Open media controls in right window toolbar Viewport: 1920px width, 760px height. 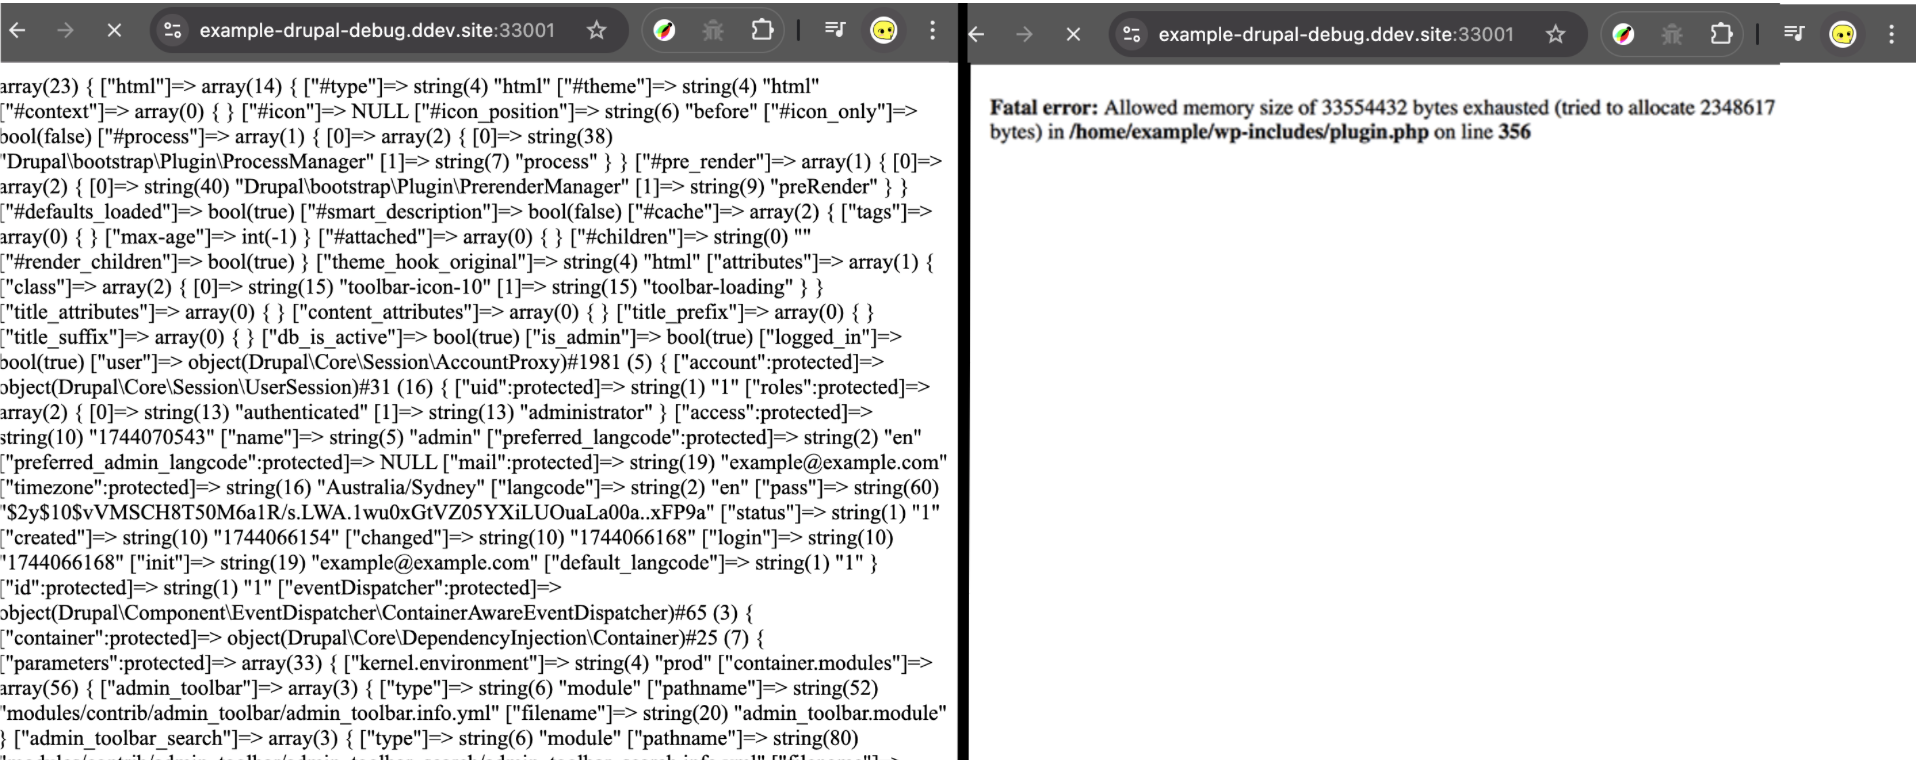[1794, 35]
